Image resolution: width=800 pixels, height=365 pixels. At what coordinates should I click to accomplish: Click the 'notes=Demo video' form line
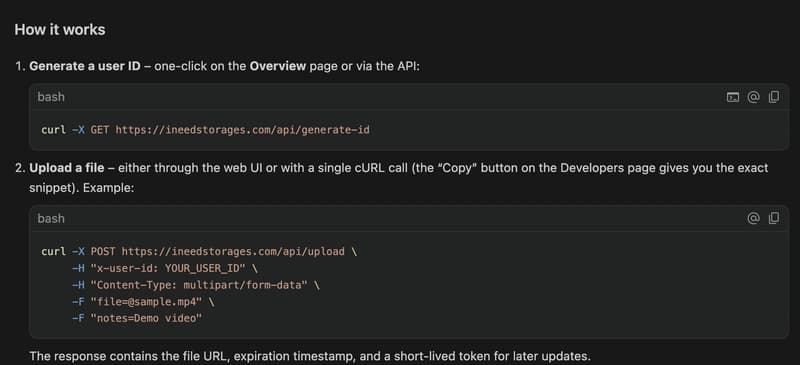click(x=137, y=319)
